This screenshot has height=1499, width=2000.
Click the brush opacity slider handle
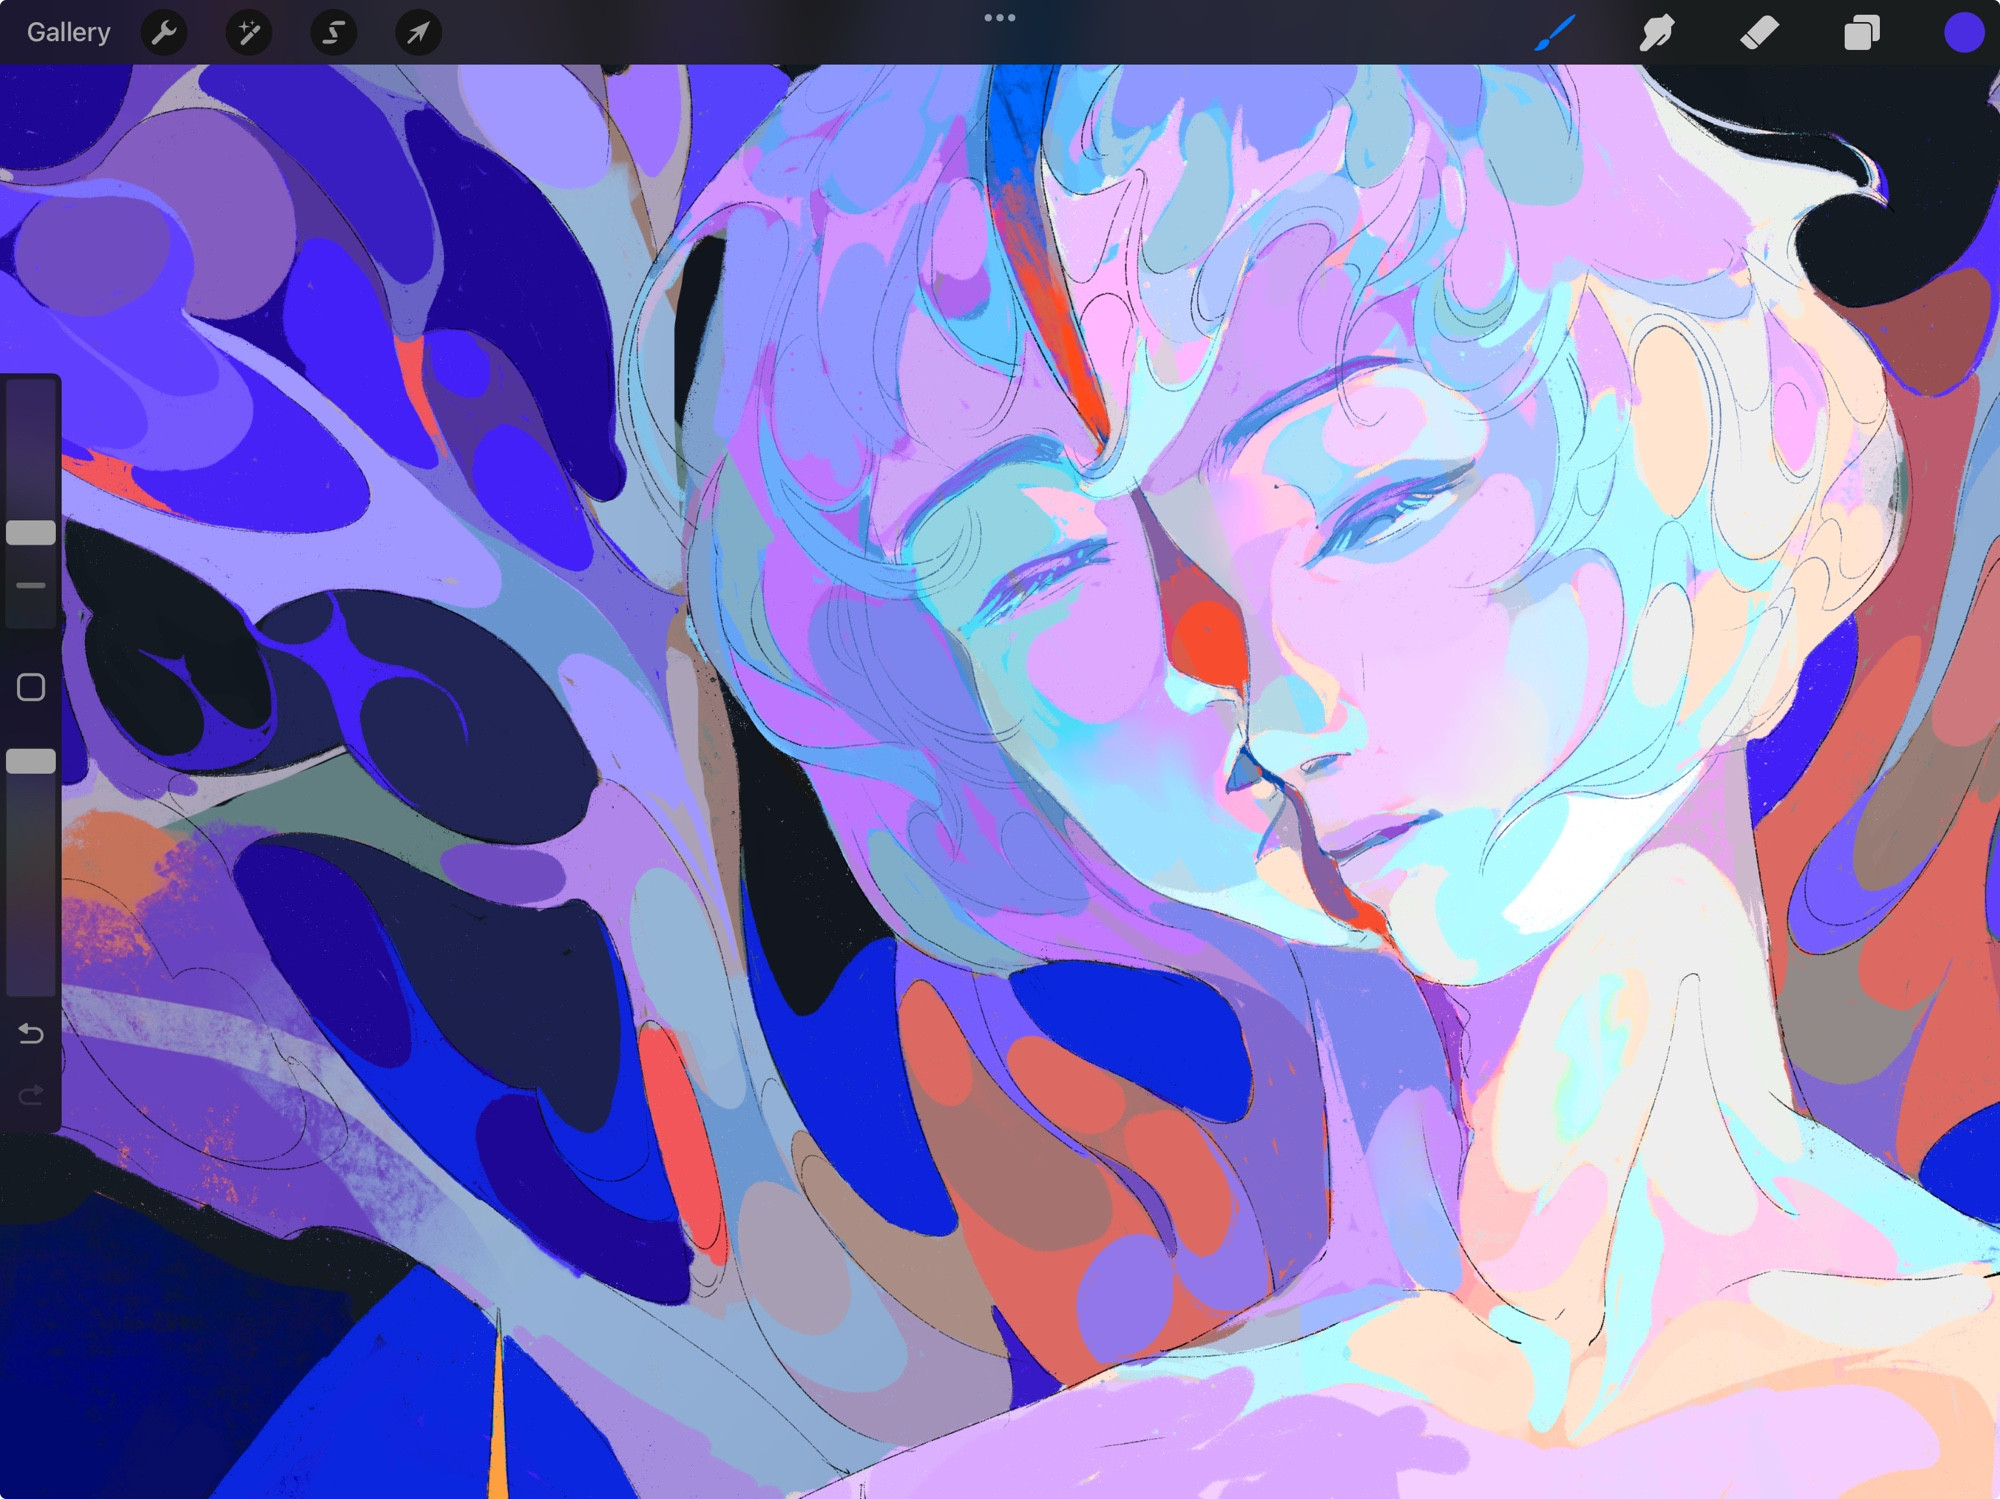[31, 761]
